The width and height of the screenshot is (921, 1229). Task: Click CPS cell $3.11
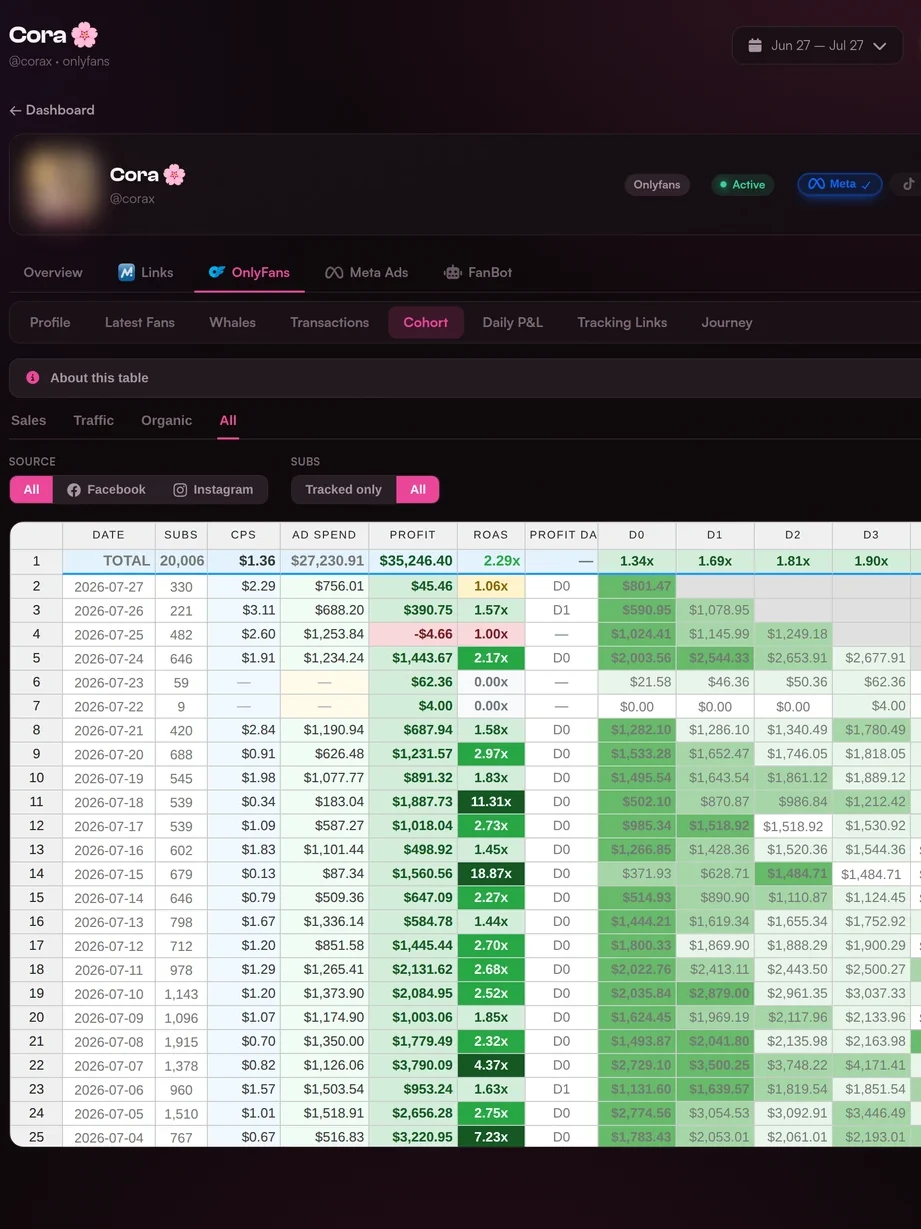tap(244, 610)
